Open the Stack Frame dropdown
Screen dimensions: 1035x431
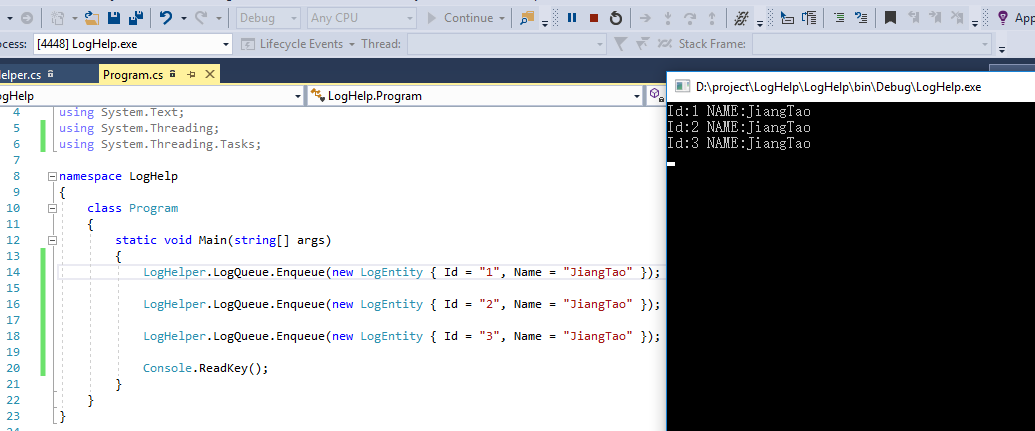[872, 44]
